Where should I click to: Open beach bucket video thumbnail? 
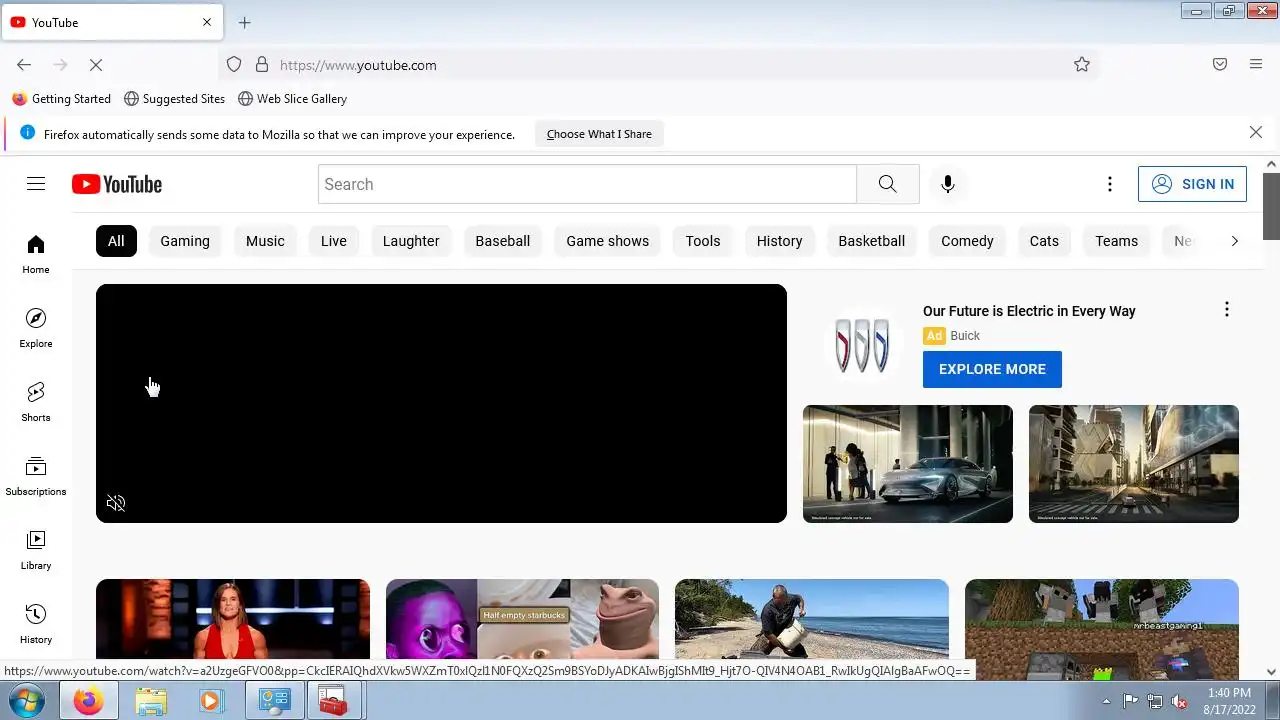click(x=812, y=619)
